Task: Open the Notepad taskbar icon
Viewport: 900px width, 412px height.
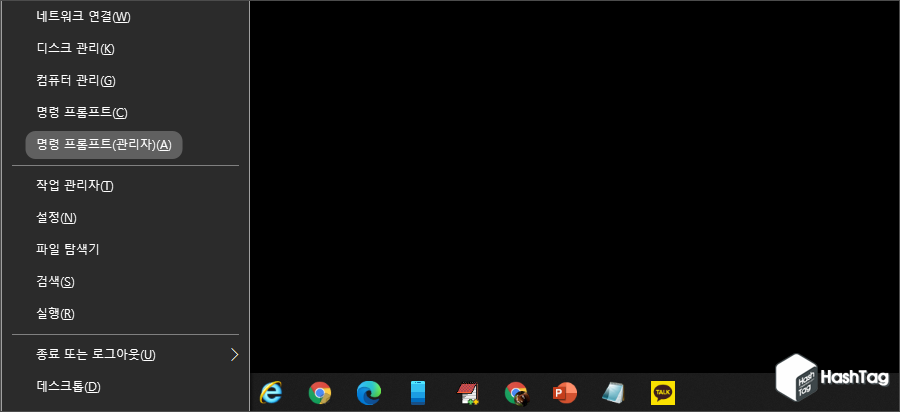Action: click(x=614, y=393)
